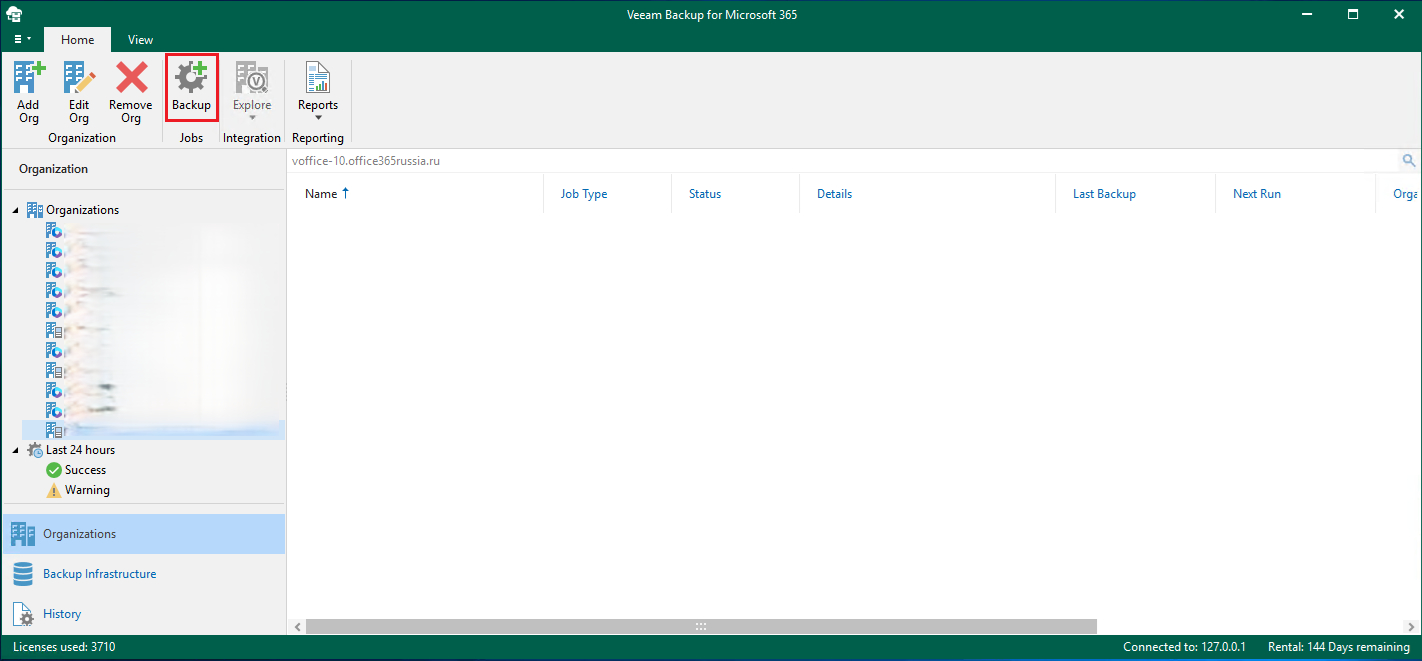Click the Backup Infrastructure database icon

(23, 574)
